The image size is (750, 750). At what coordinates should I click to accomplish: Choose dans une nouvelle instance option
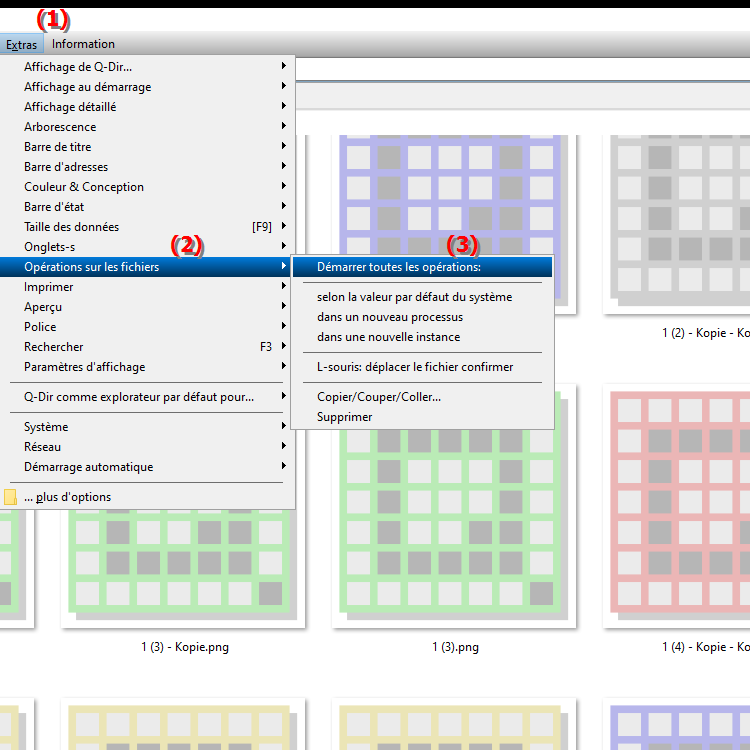tap(388, 337)
